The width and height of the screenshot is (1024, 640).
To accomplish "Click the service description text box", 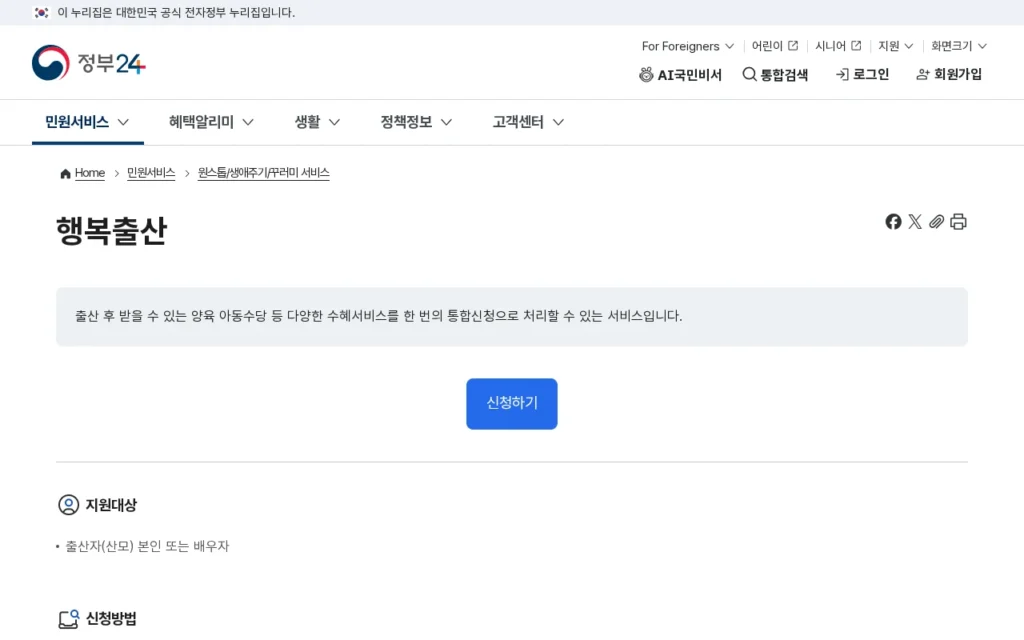I will [x=512, y=317].
